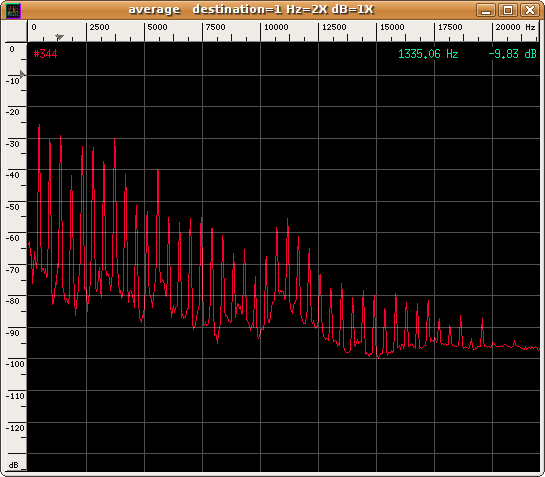Click the window title bar text
The height and width of the screenshot is (477, 545).
251,9
